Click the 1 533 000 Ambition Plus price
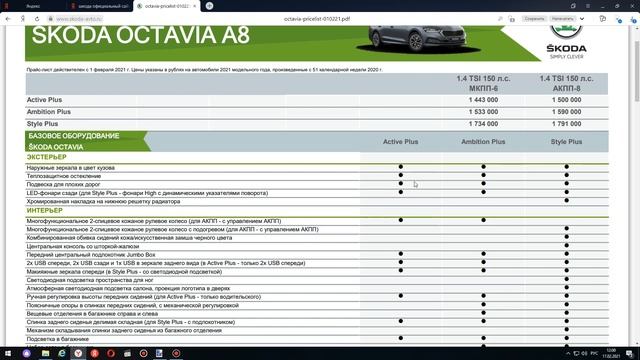 [x=483, y=112]
